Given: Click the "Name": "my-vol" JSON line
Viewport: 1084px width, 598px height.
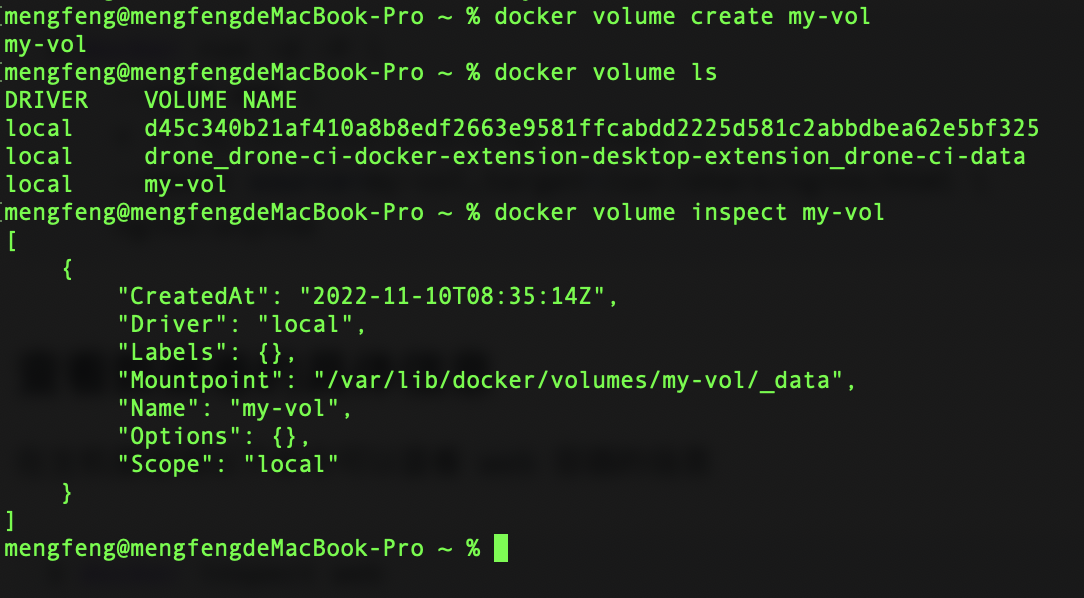Looking at the screenshot, I should point(235,408).
